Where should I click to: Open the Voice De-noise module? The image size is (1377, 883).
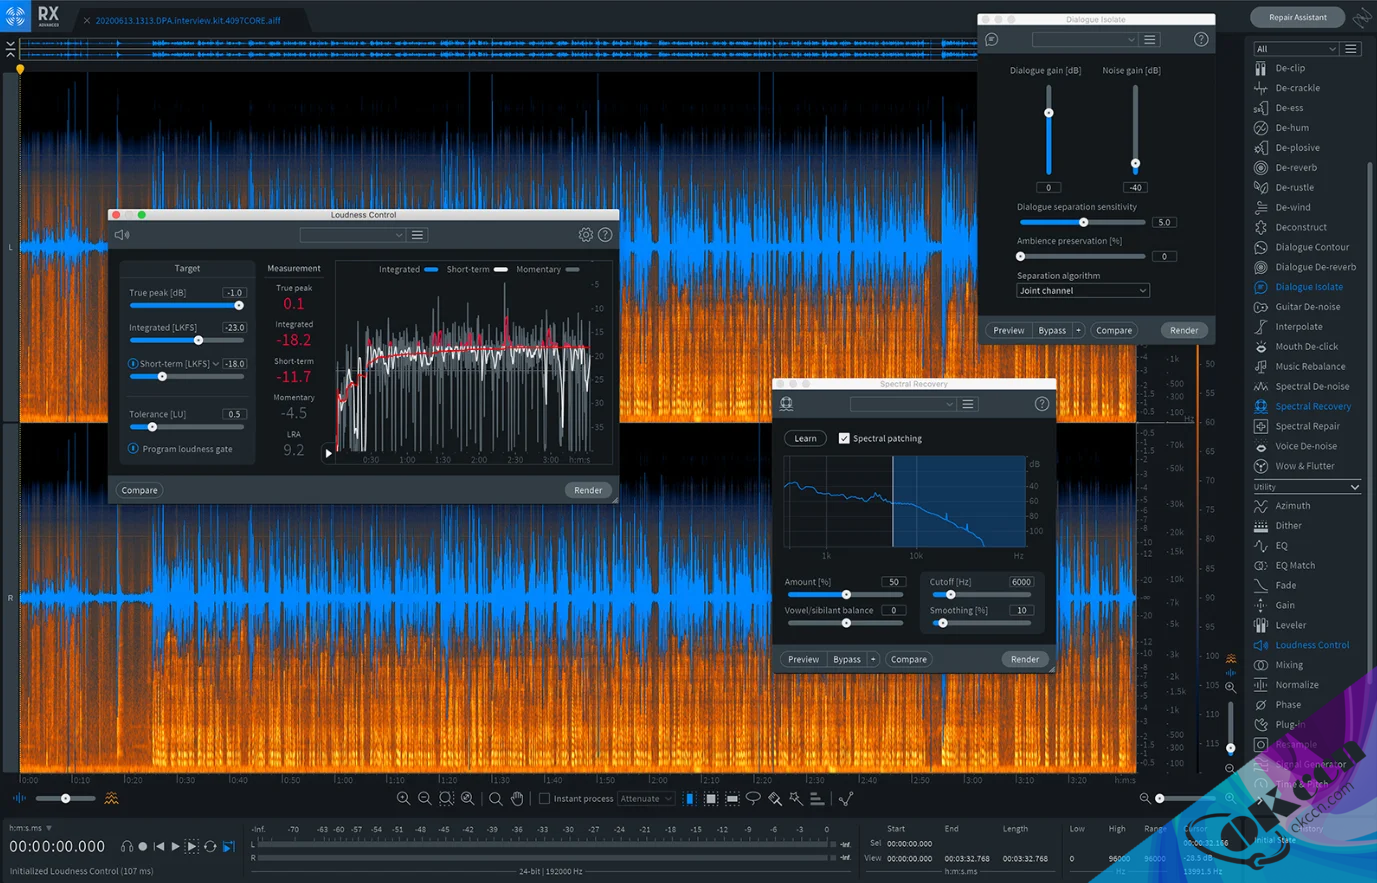[x=1306, y=446]
